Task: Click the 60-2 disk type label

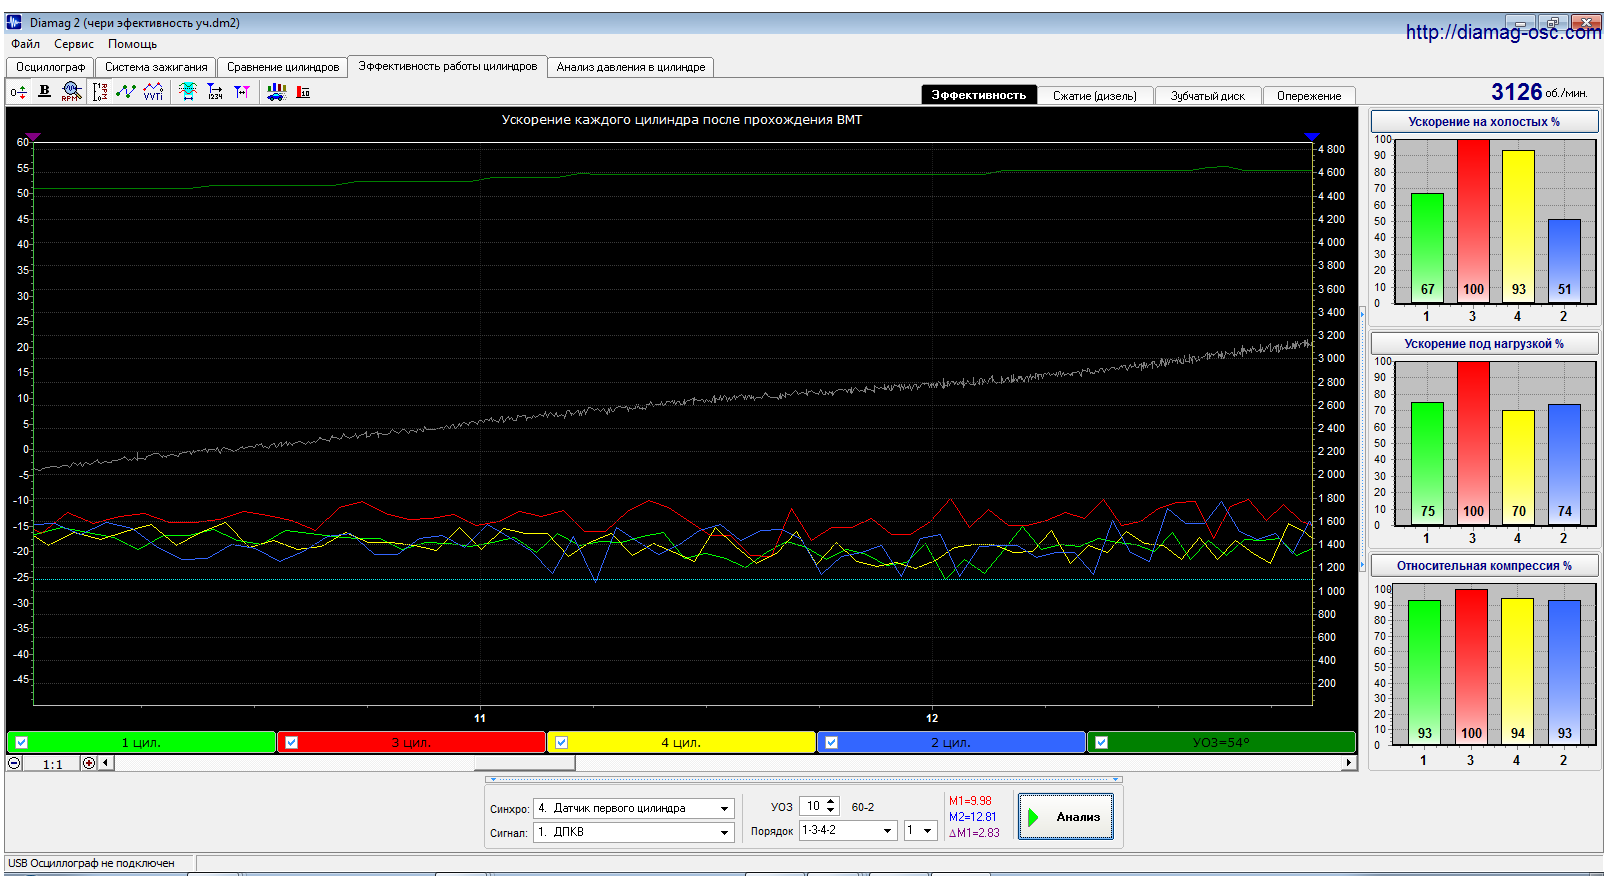Action: (x=863, y=807)
